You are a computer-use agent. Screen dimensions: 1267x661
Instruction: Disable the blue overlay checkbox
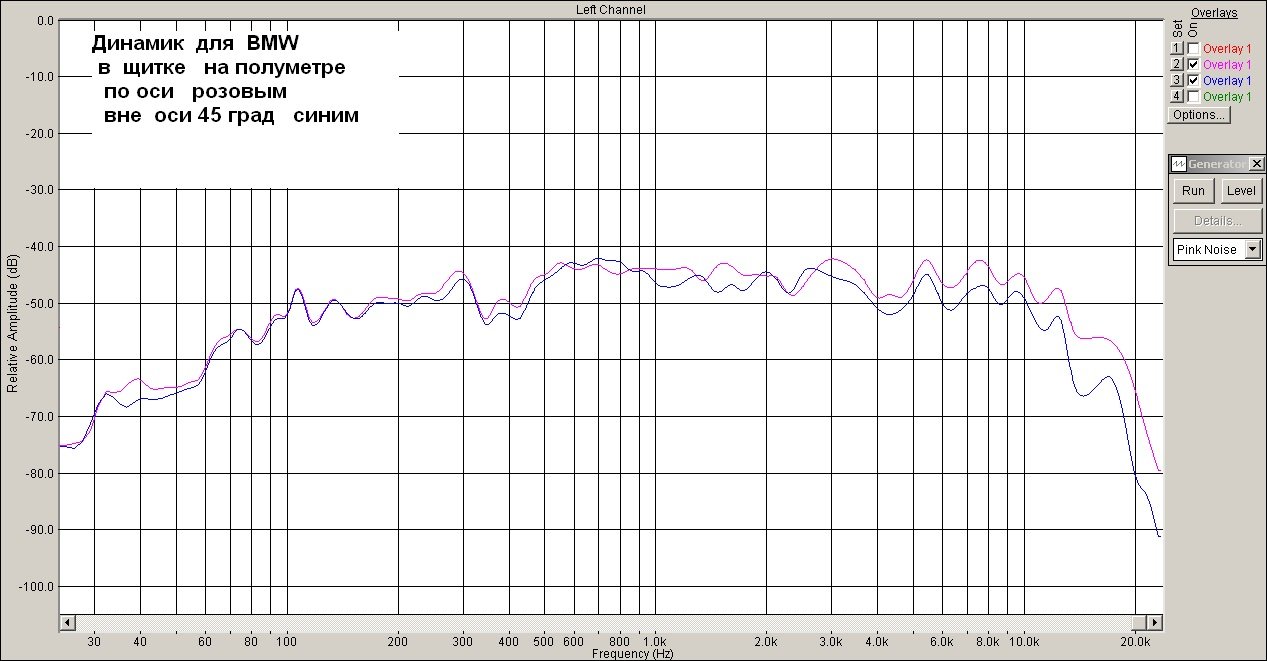pyautogui.click(x=1193, y=81)
